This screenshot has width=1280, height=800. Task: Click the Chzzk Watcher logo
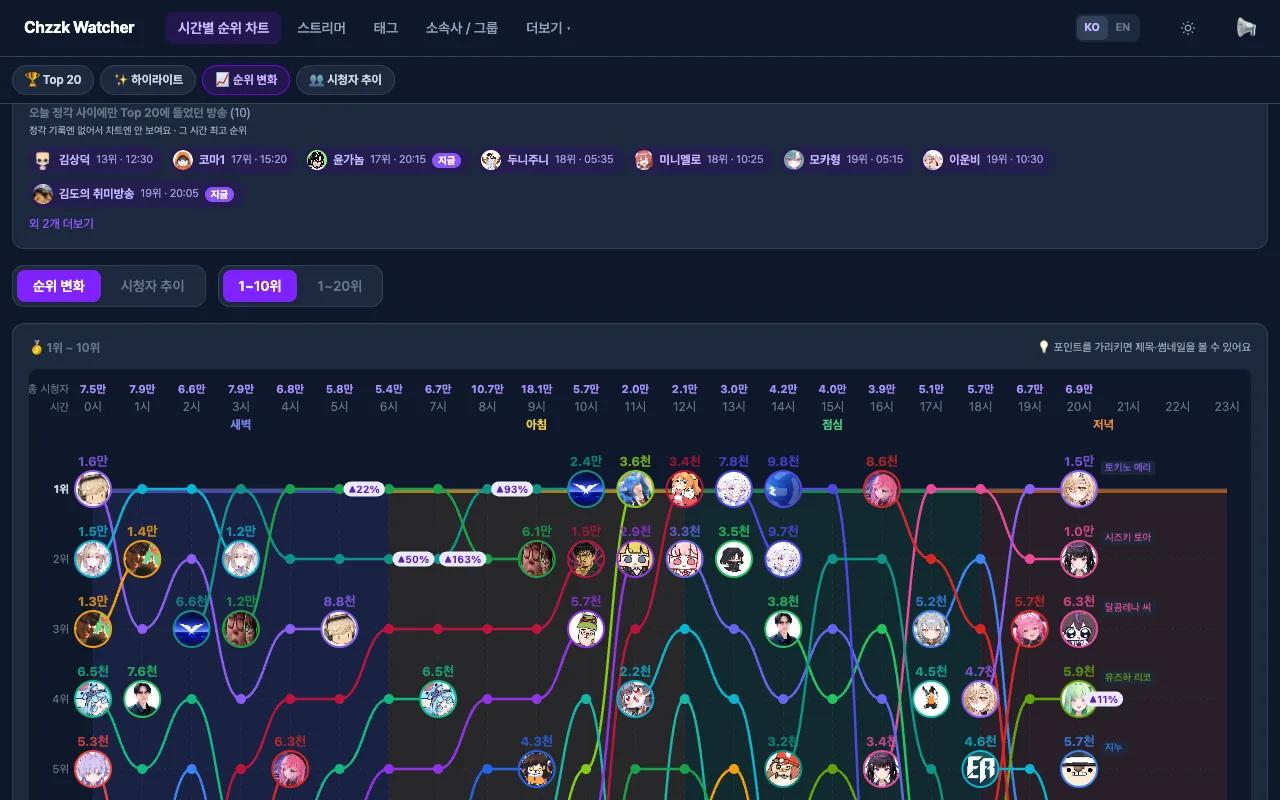pyautogui.click(x=79, y=28)
